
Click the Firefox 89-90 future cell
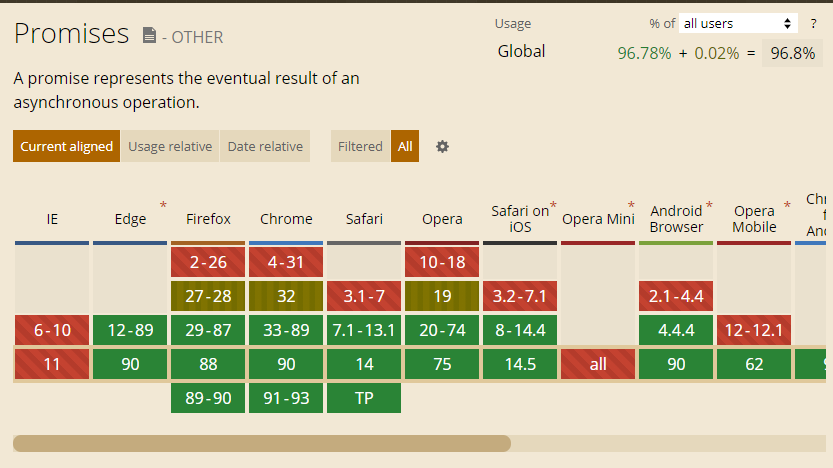point(208,398)
